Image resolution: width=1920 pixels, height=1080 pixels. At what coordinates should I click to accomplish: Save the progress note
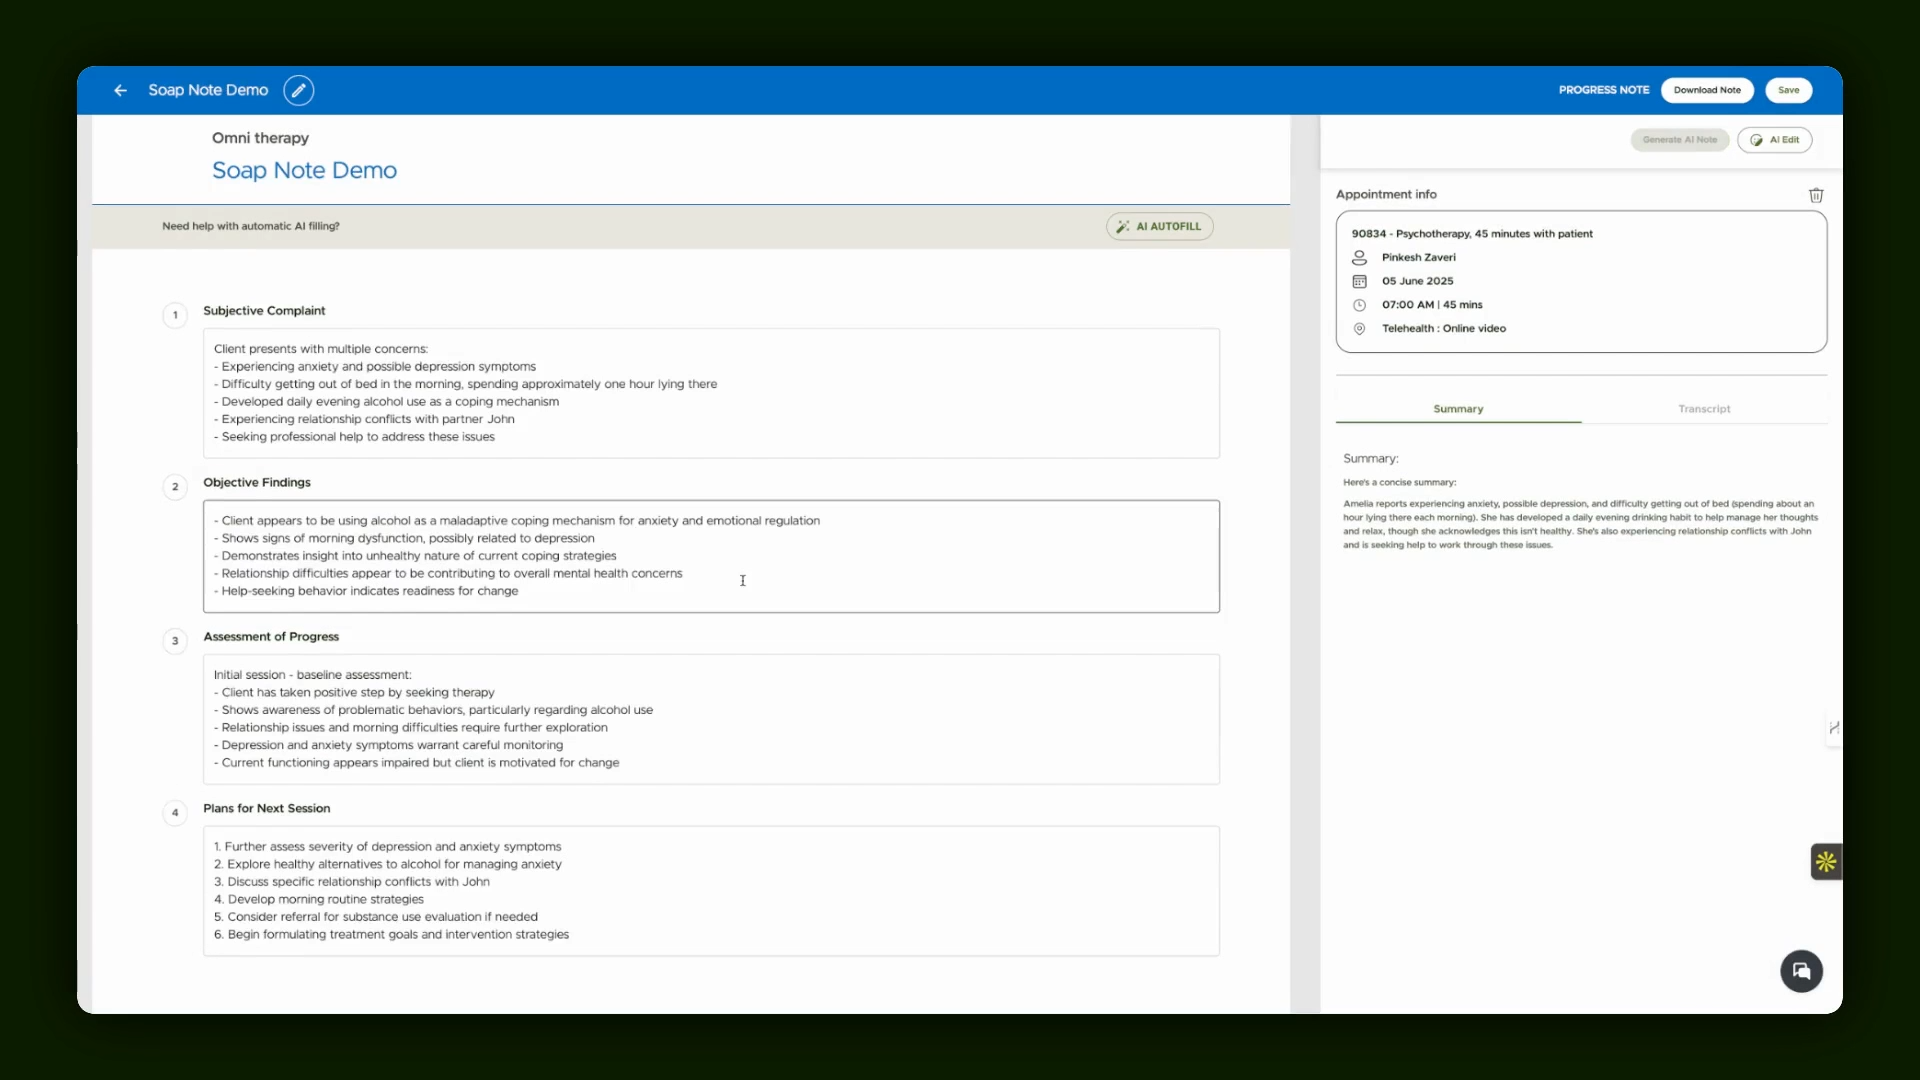pos(1789,90)
